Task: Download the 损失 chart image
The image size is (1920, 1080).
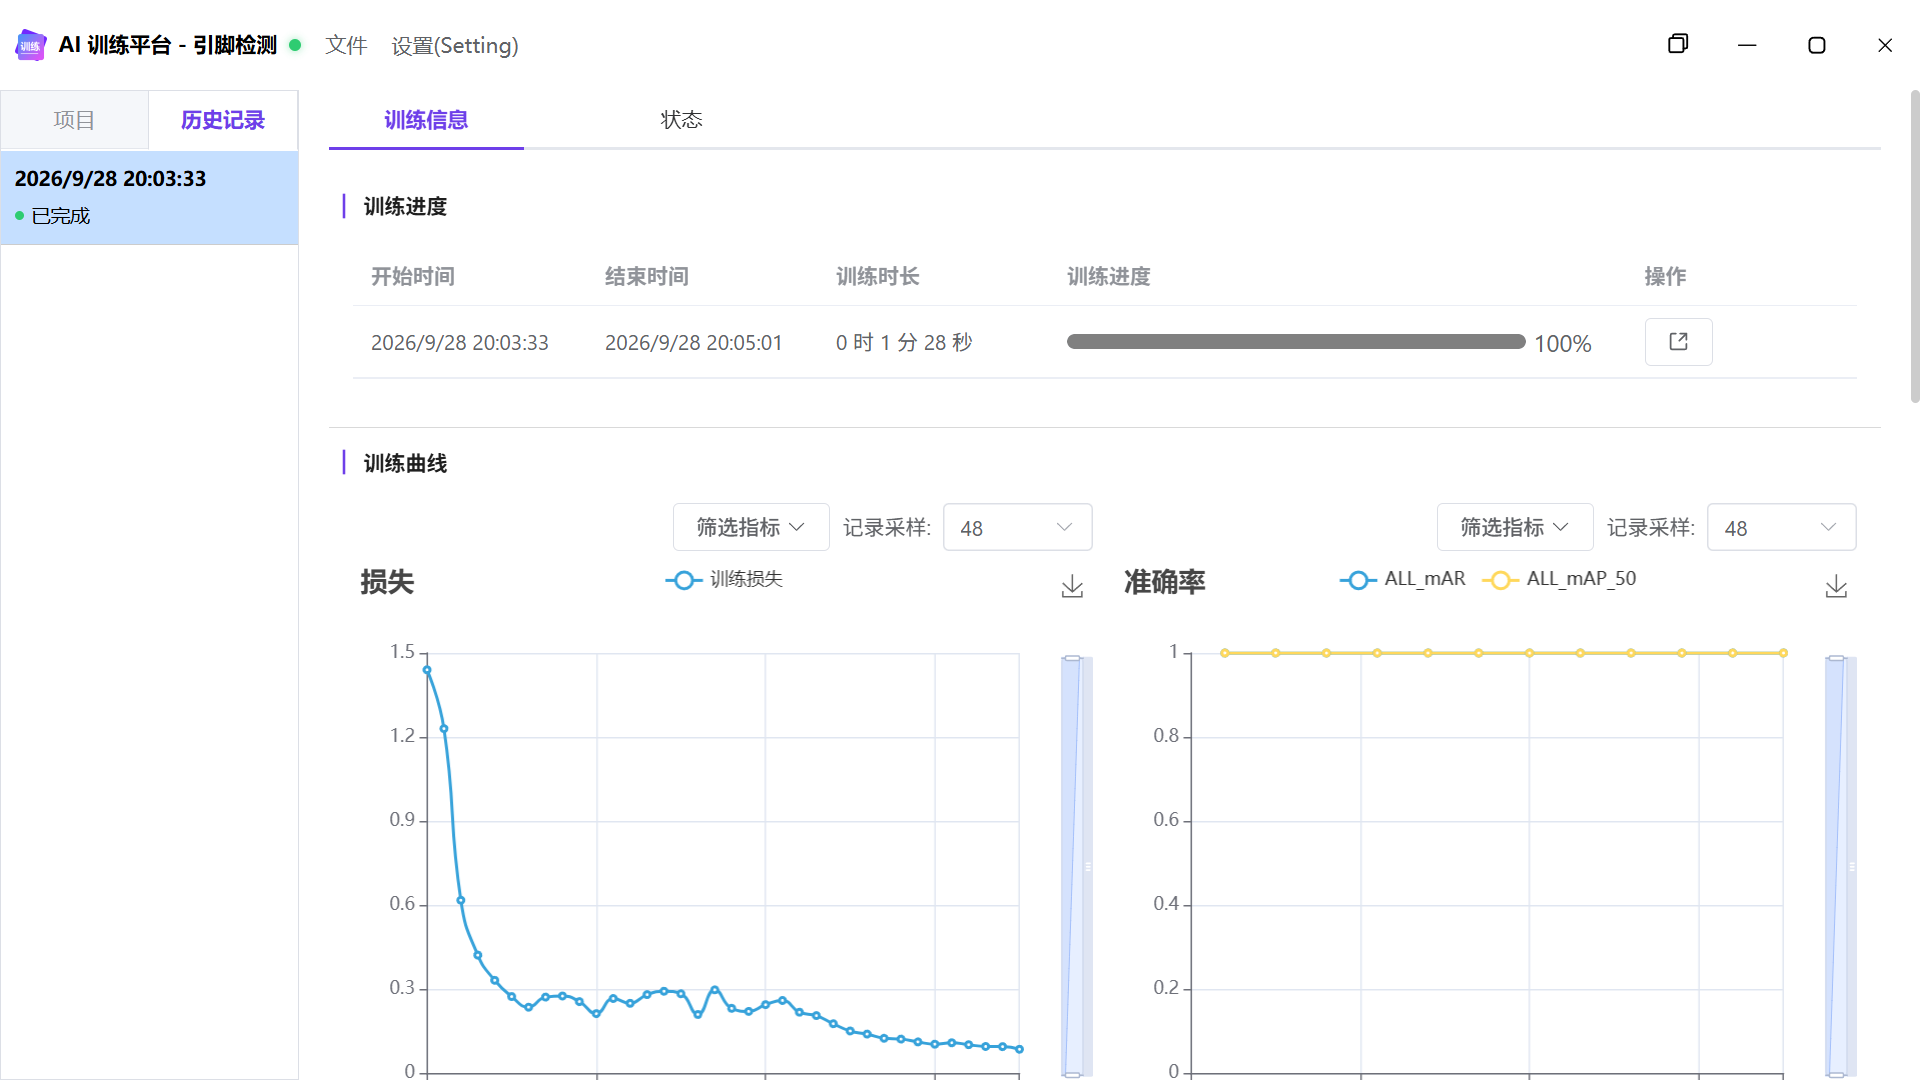Action: click(1072, 586)
